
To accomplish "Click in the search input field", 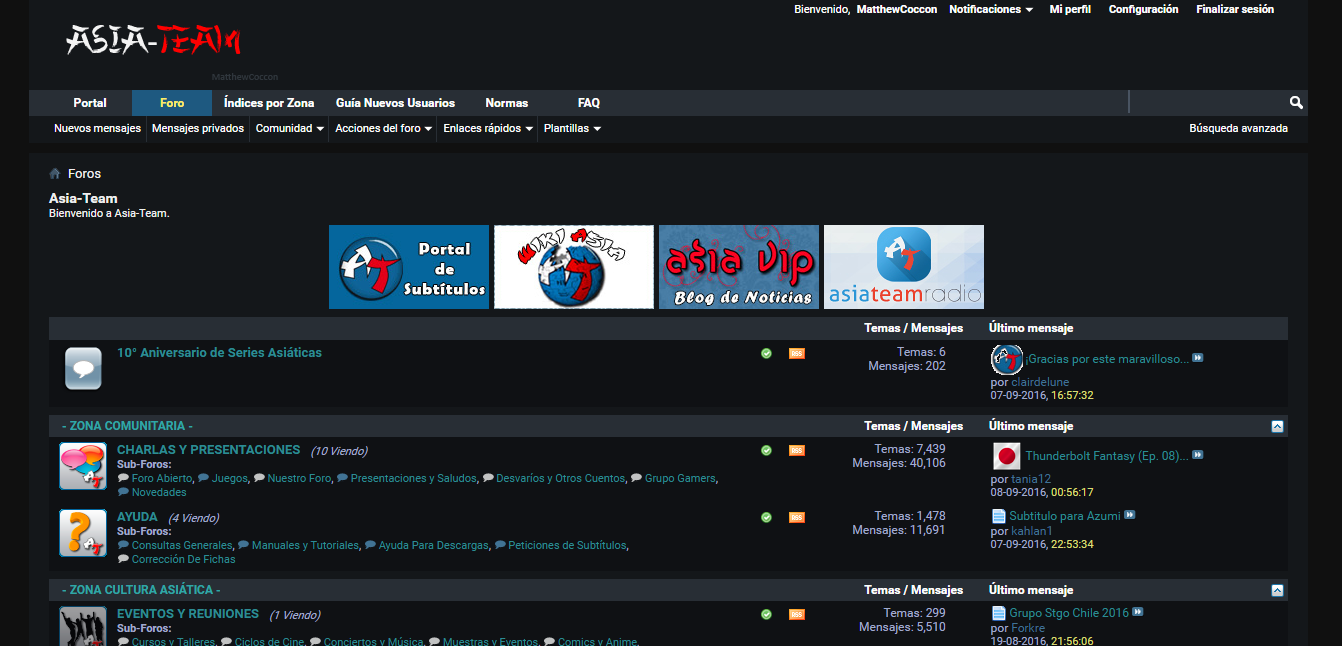I will (x=1208, y=102).
